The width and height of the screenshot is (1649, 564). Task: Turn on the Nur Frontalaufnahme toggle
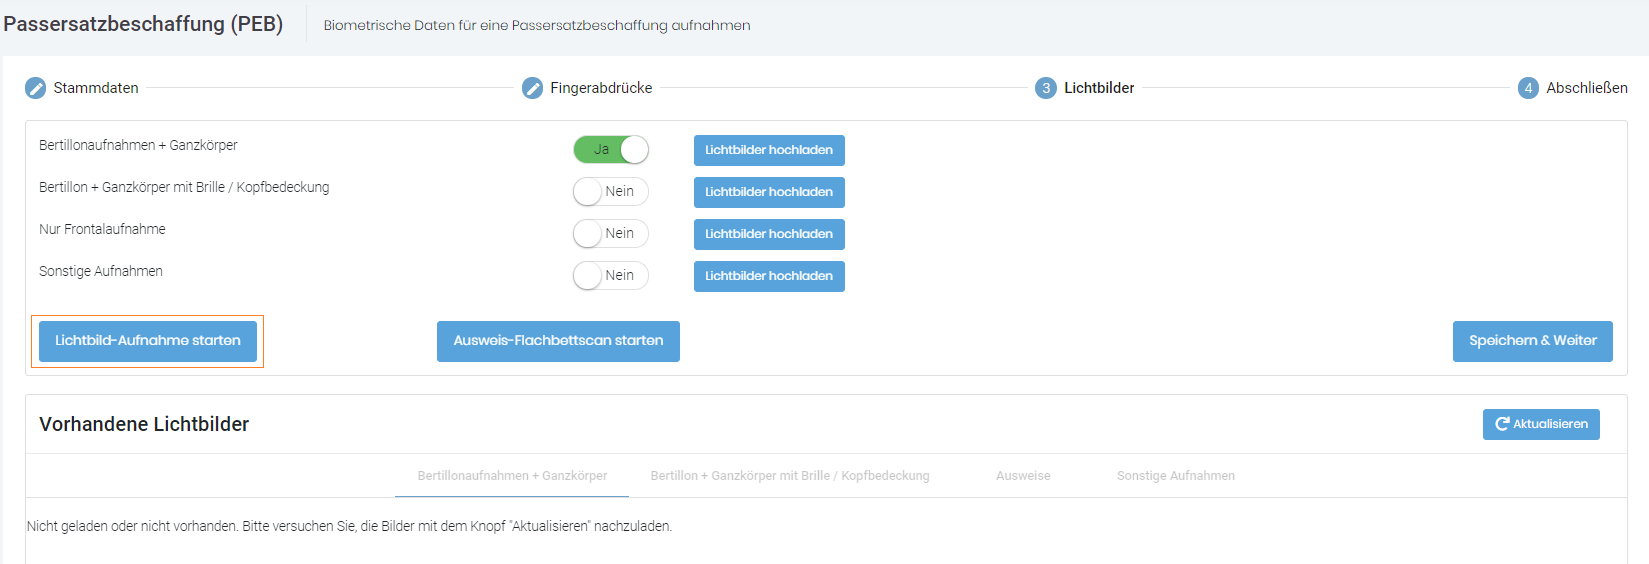(x=611, y=234)
